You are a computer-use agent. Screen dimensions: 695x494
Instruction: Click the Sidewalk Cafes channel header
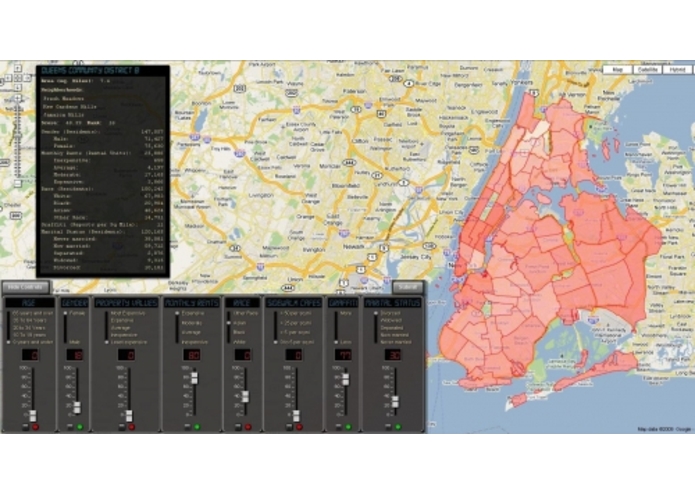click(293, 303)
